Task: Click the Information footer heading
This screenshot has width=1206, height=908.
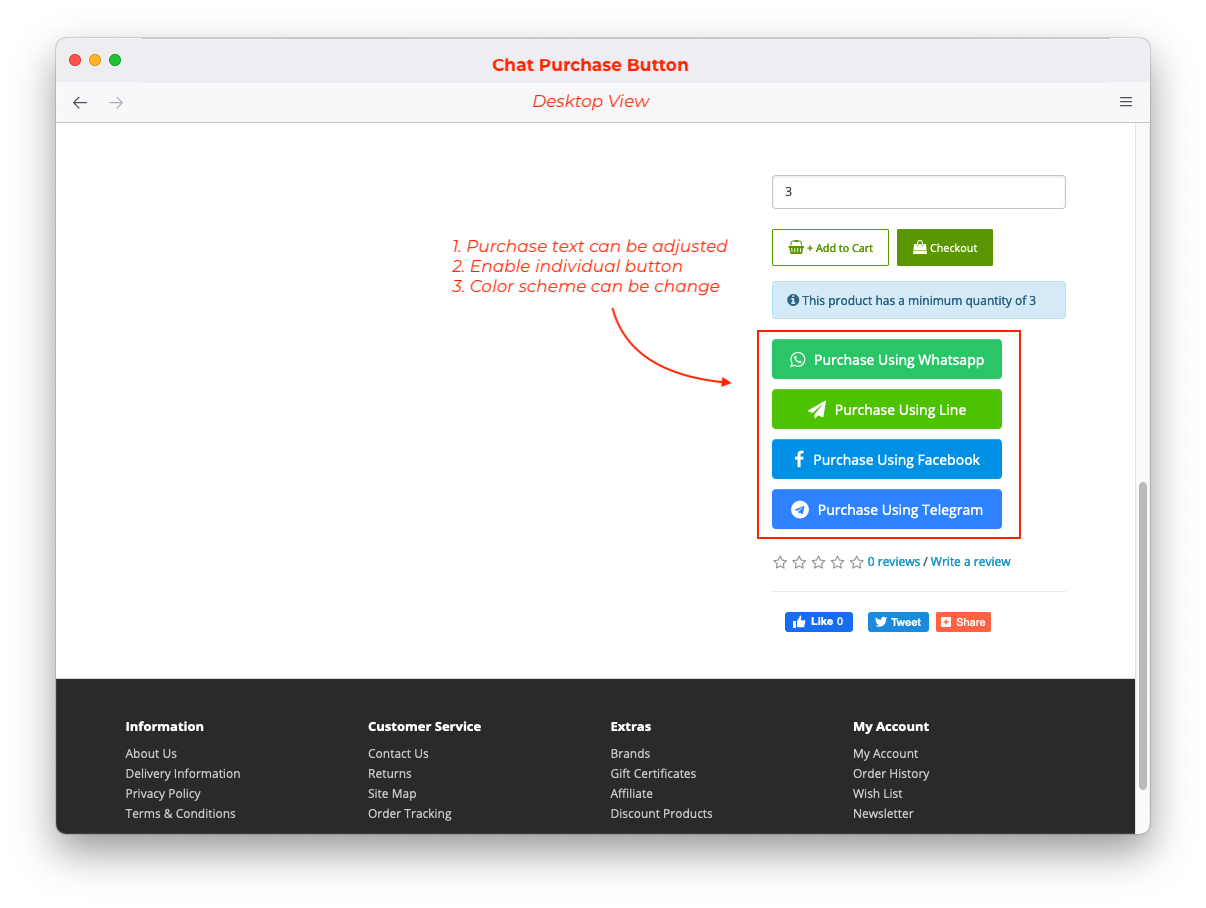Action: coord(164,727)
